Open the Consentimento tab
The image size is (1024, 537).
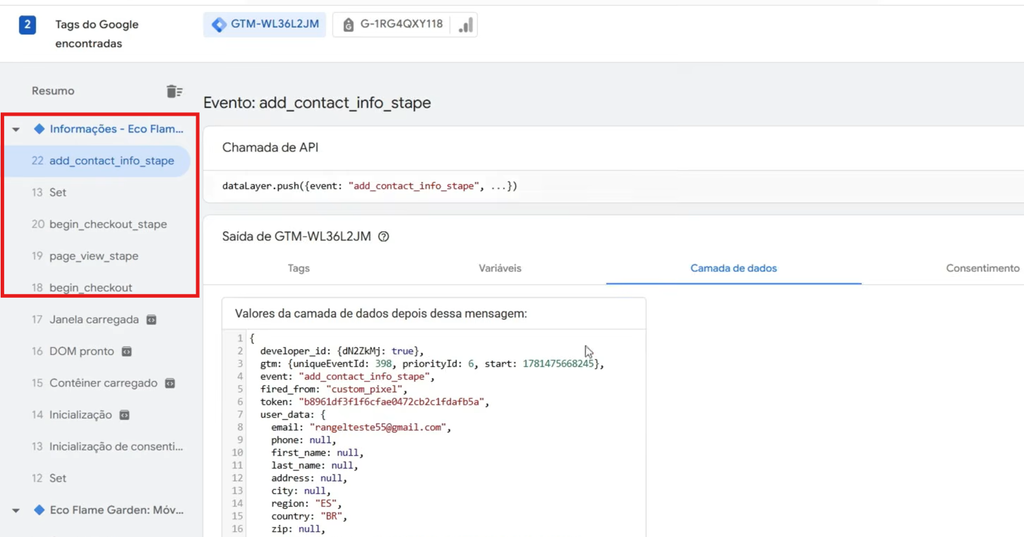[982, 268]
